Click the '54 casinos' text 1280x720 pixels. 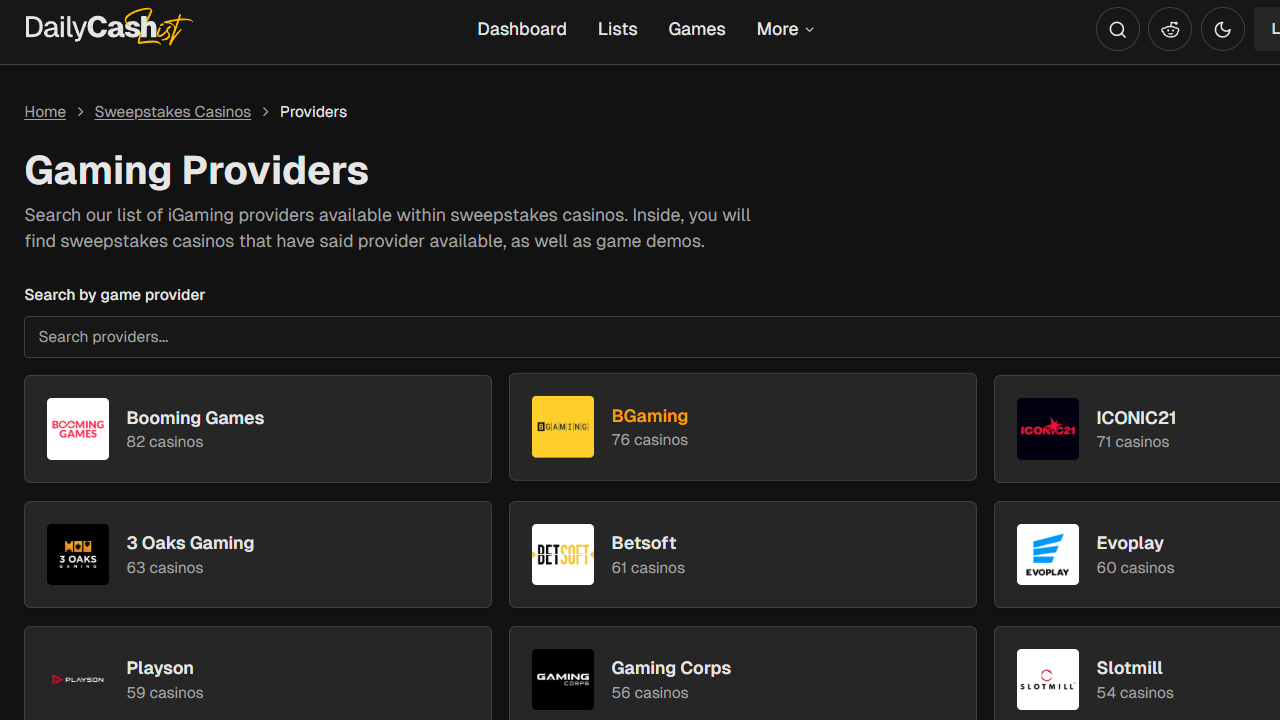1135,693
